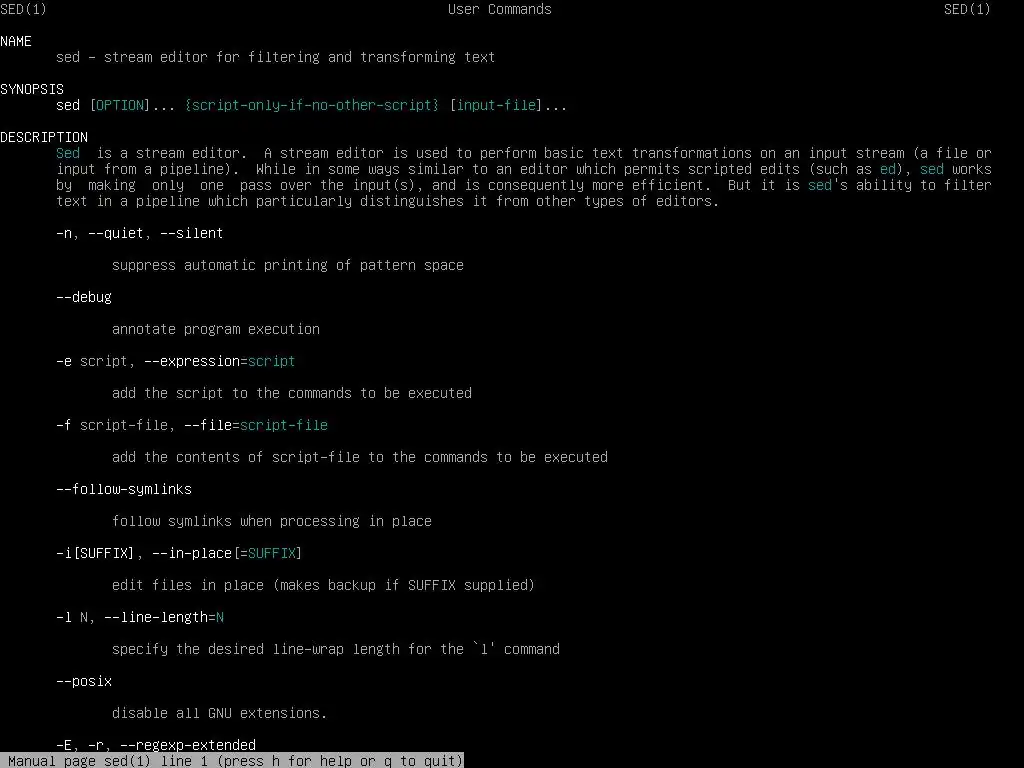Click the -f script-file, --file option
Viewport: 1024px width, 768px height.
(192, 425)
